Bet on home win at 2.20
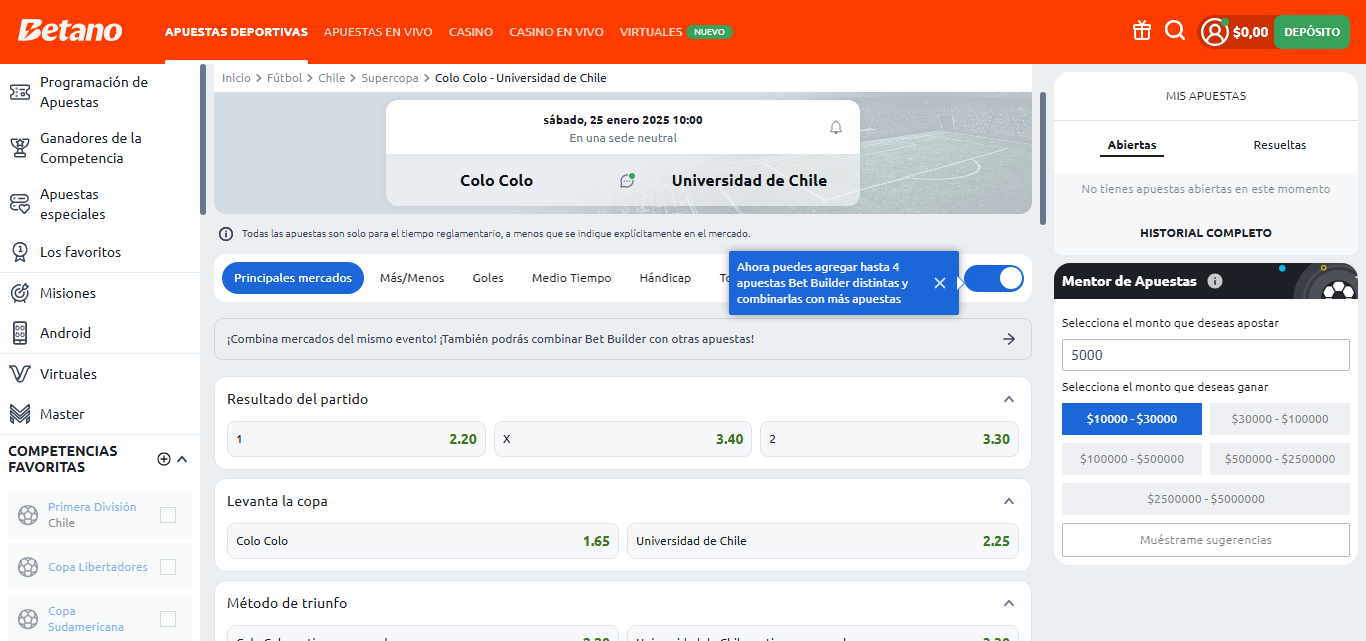The width and height of the screenshot is (1366, 641). pos(356,439)
